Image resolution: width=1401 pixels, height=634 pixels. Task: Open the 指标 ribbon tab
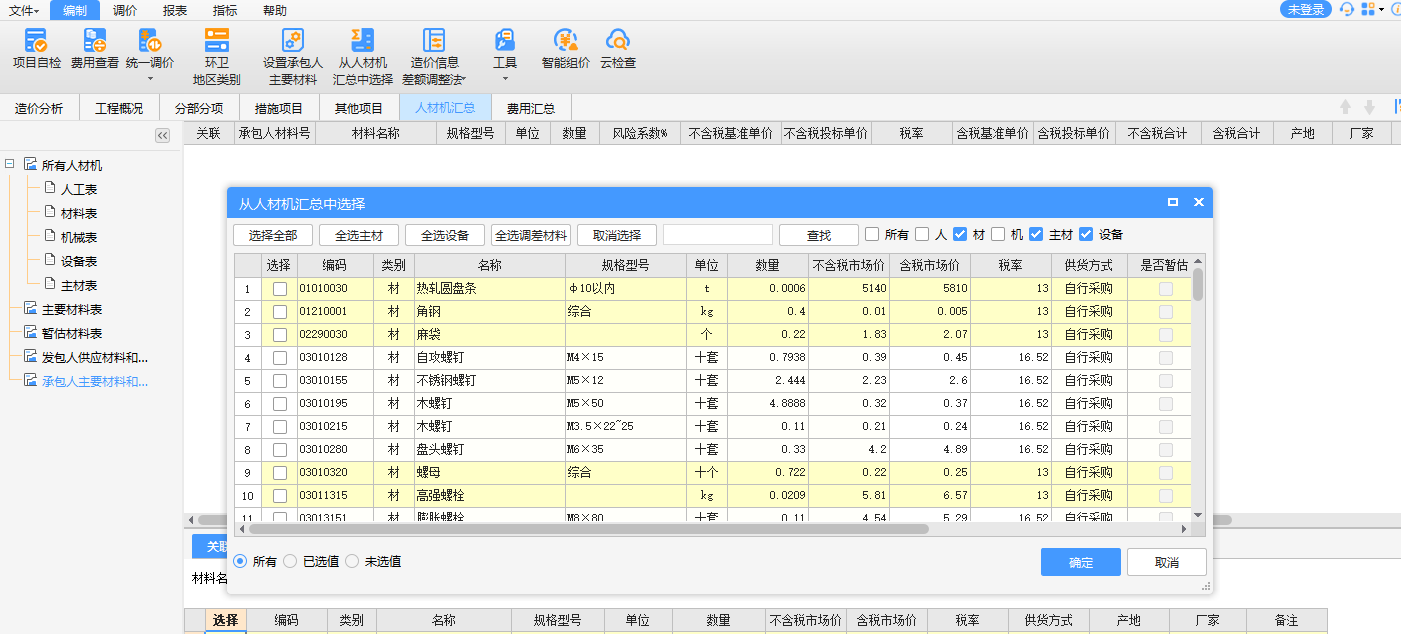[x=225, y=10]
